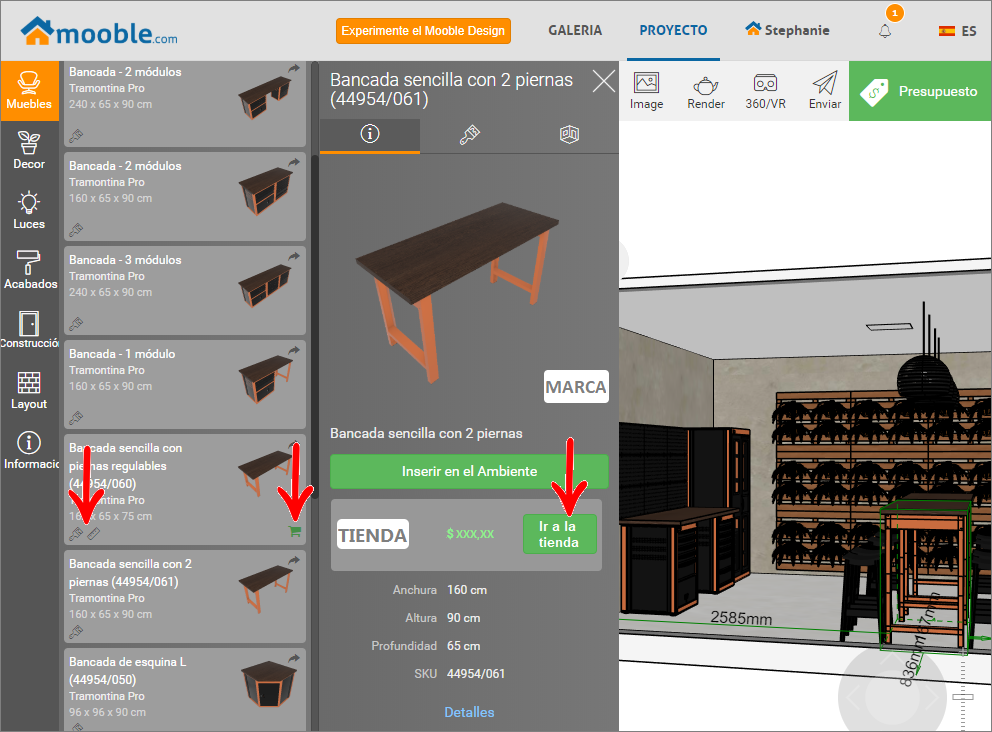Click the Profundidad value 65 cm
Viewport: 992px width, 732px height.
(464, 646)
